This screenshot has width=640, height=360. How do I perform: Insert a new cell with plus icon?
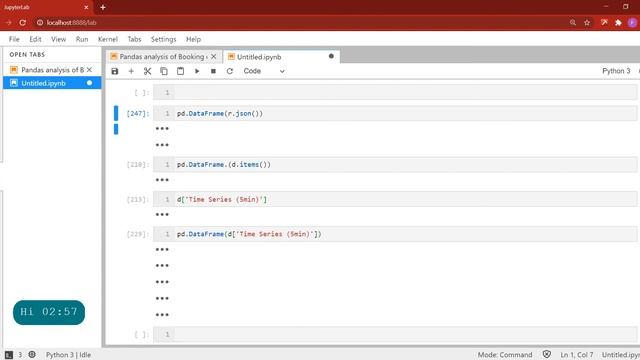131,71
